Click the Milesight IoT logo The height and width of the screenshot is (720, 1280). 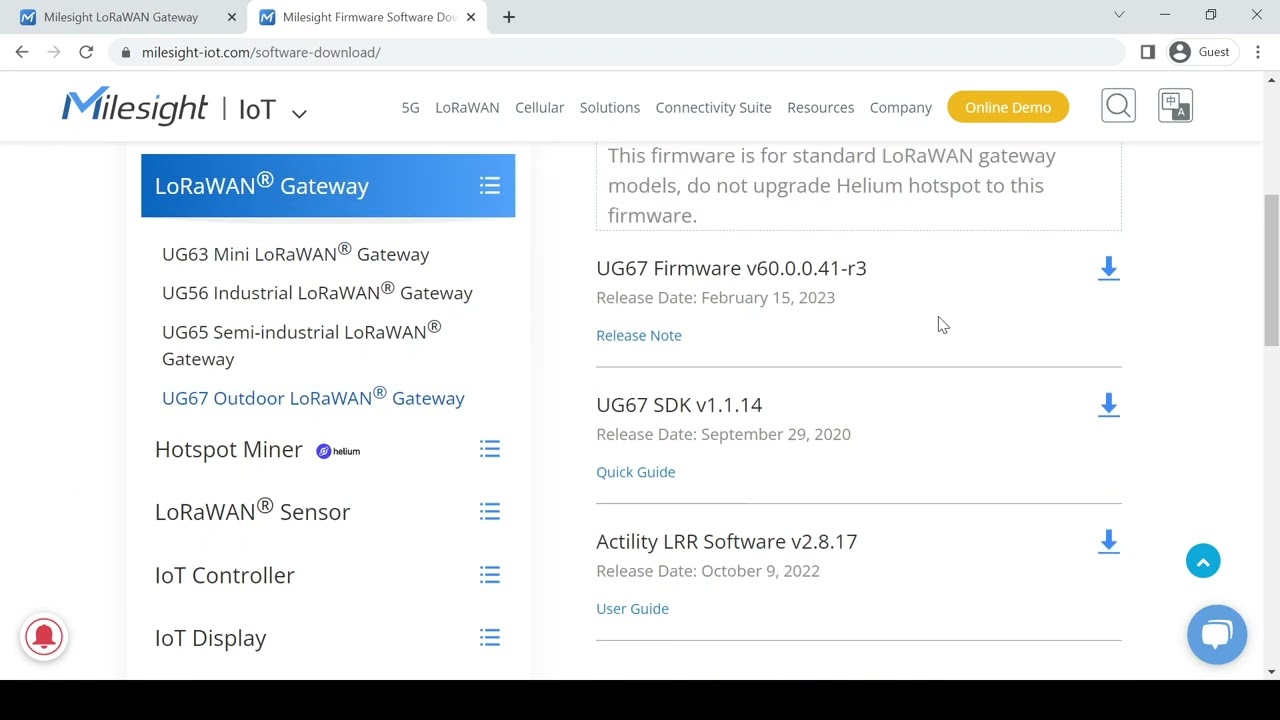click(167, 106)
